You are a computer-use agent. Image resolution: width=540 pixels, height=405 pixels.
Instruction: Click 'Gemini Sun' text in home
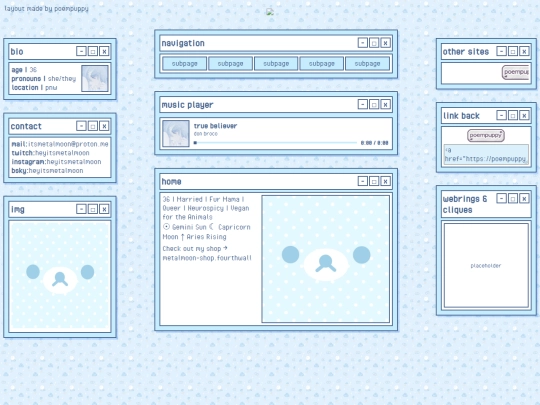(189, 227)
